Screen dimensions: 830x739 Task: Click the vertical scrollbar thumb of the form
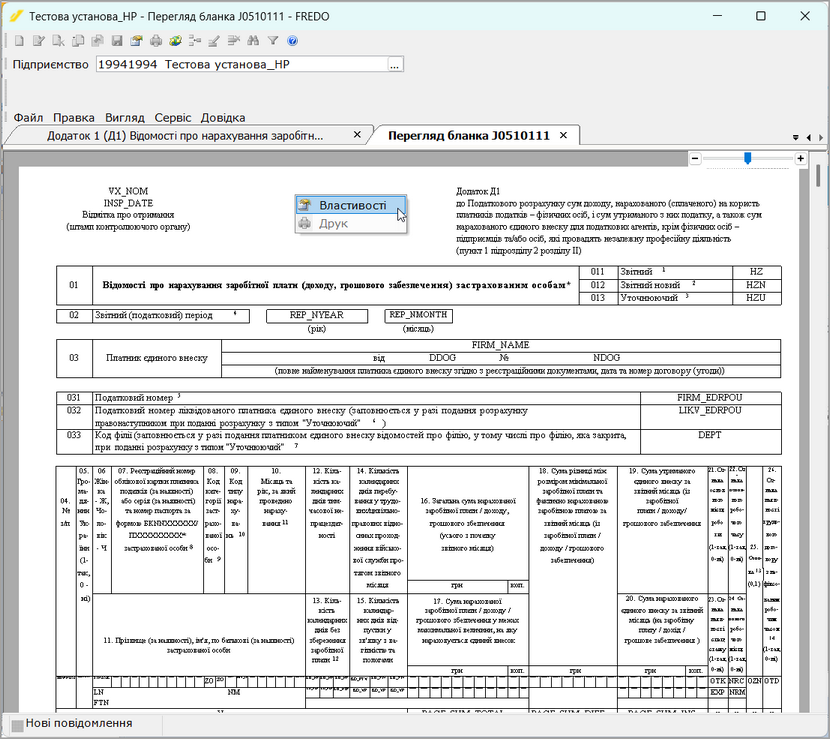click(x=818, y=176)
